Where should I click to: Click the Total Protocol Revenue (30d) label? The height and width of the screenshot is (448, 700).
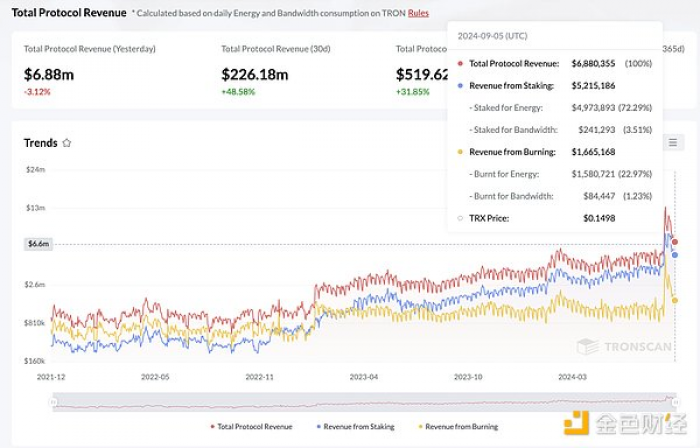[x=276, y=49]
